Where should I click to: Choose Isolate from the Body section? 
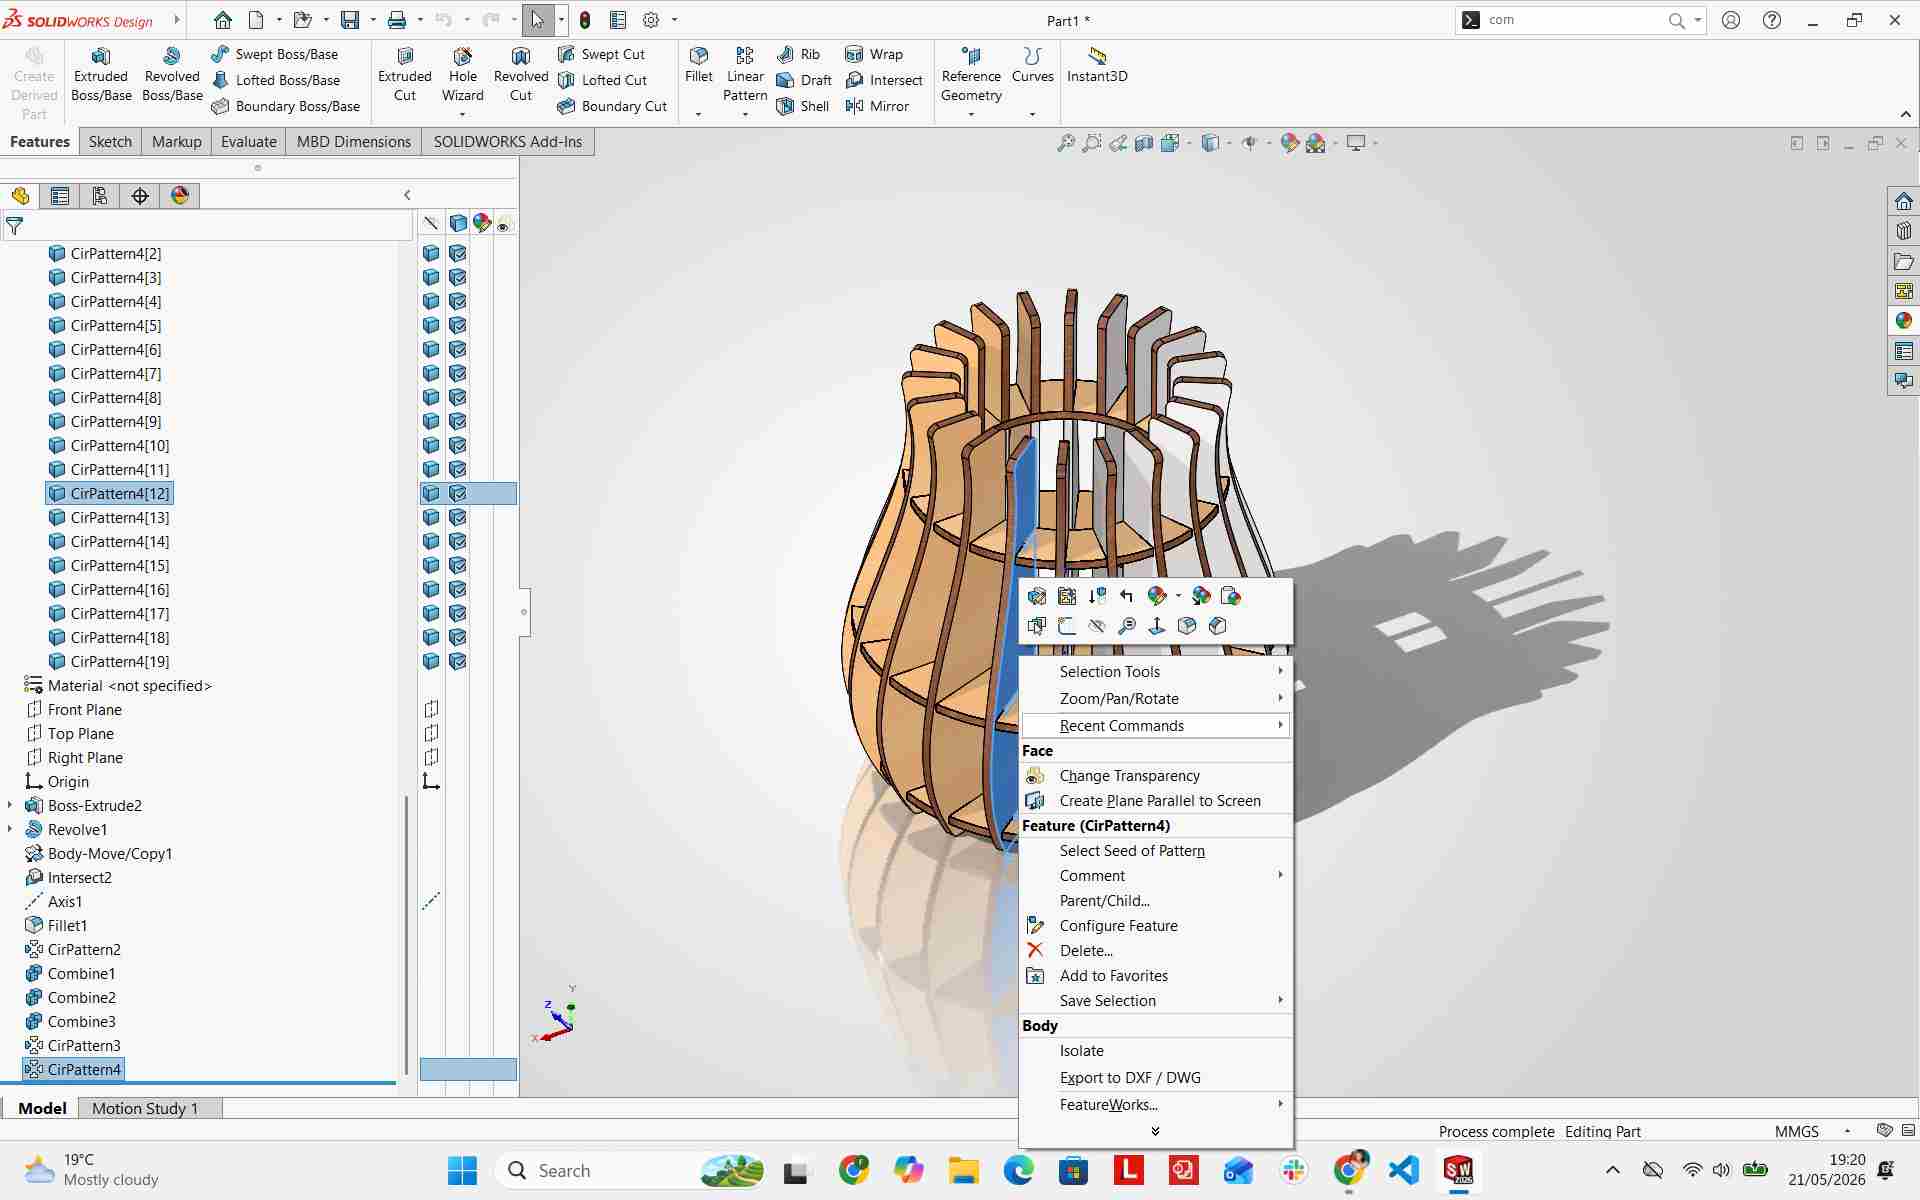click(1155, 1051)
